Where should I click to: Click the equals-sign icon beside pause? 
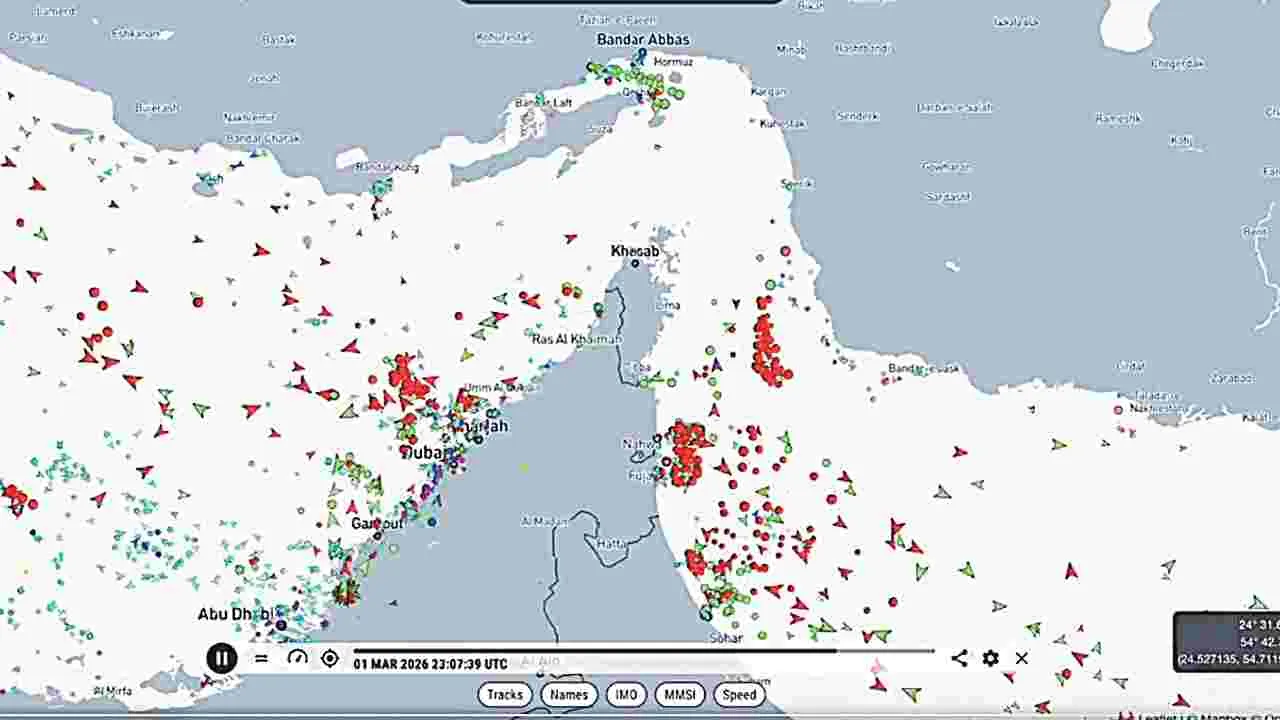click(x=261, y=658)
